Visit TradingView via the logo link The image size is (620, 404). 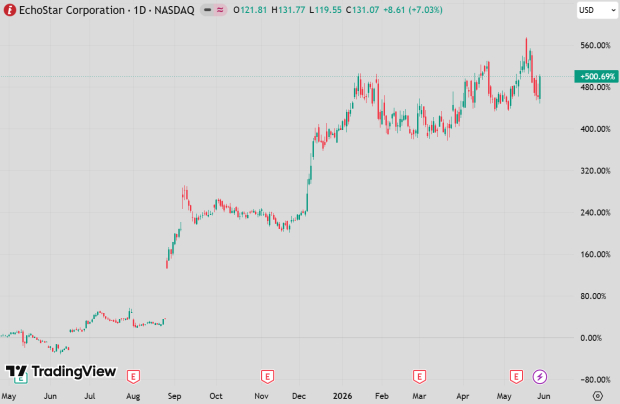60,371
